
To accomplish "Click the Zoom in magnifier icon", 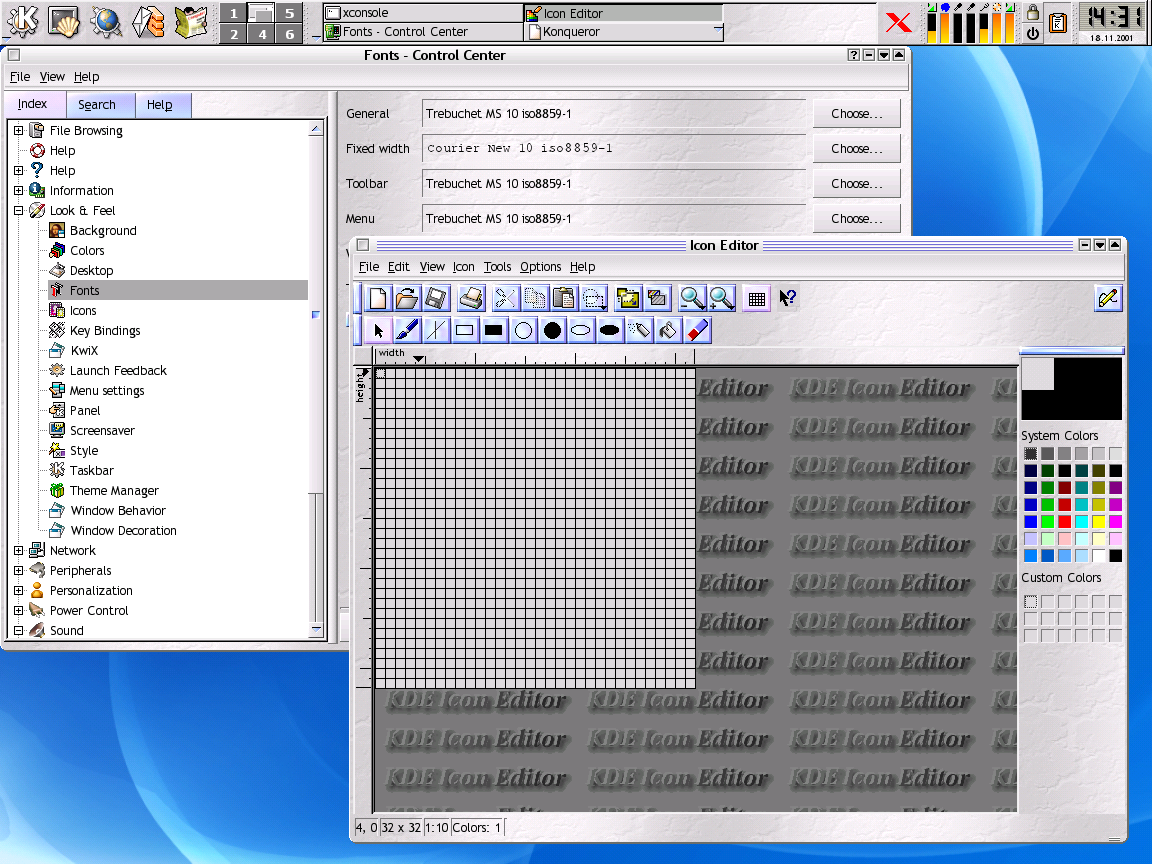I will tap(721, 298).
